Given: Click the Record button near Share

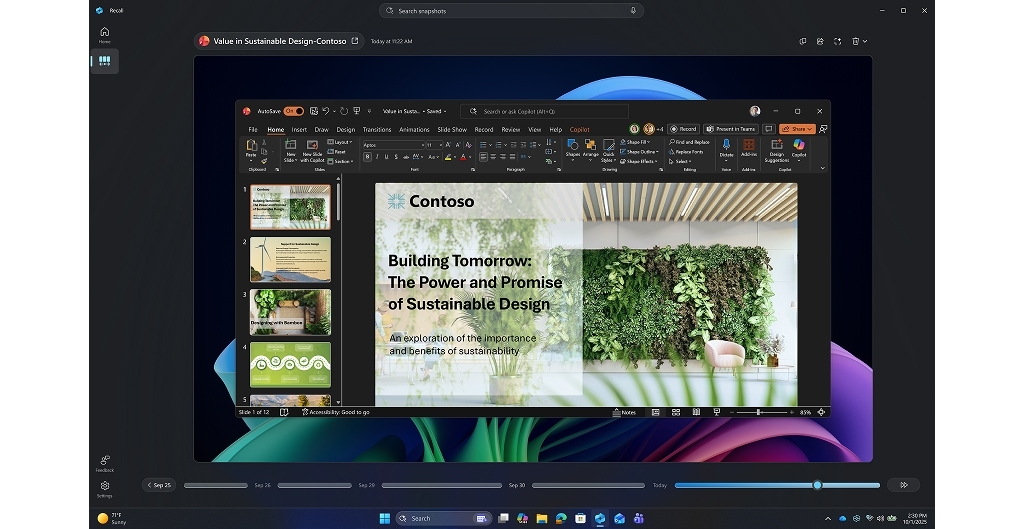Looking at the screenshot, I should (x=684, y=129).
